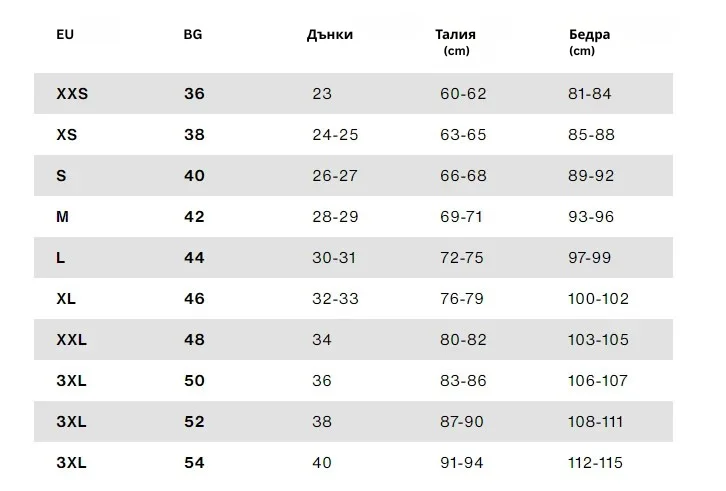Select BG size 40
Viewport: 726px width, 491px height.
point(194,176)
